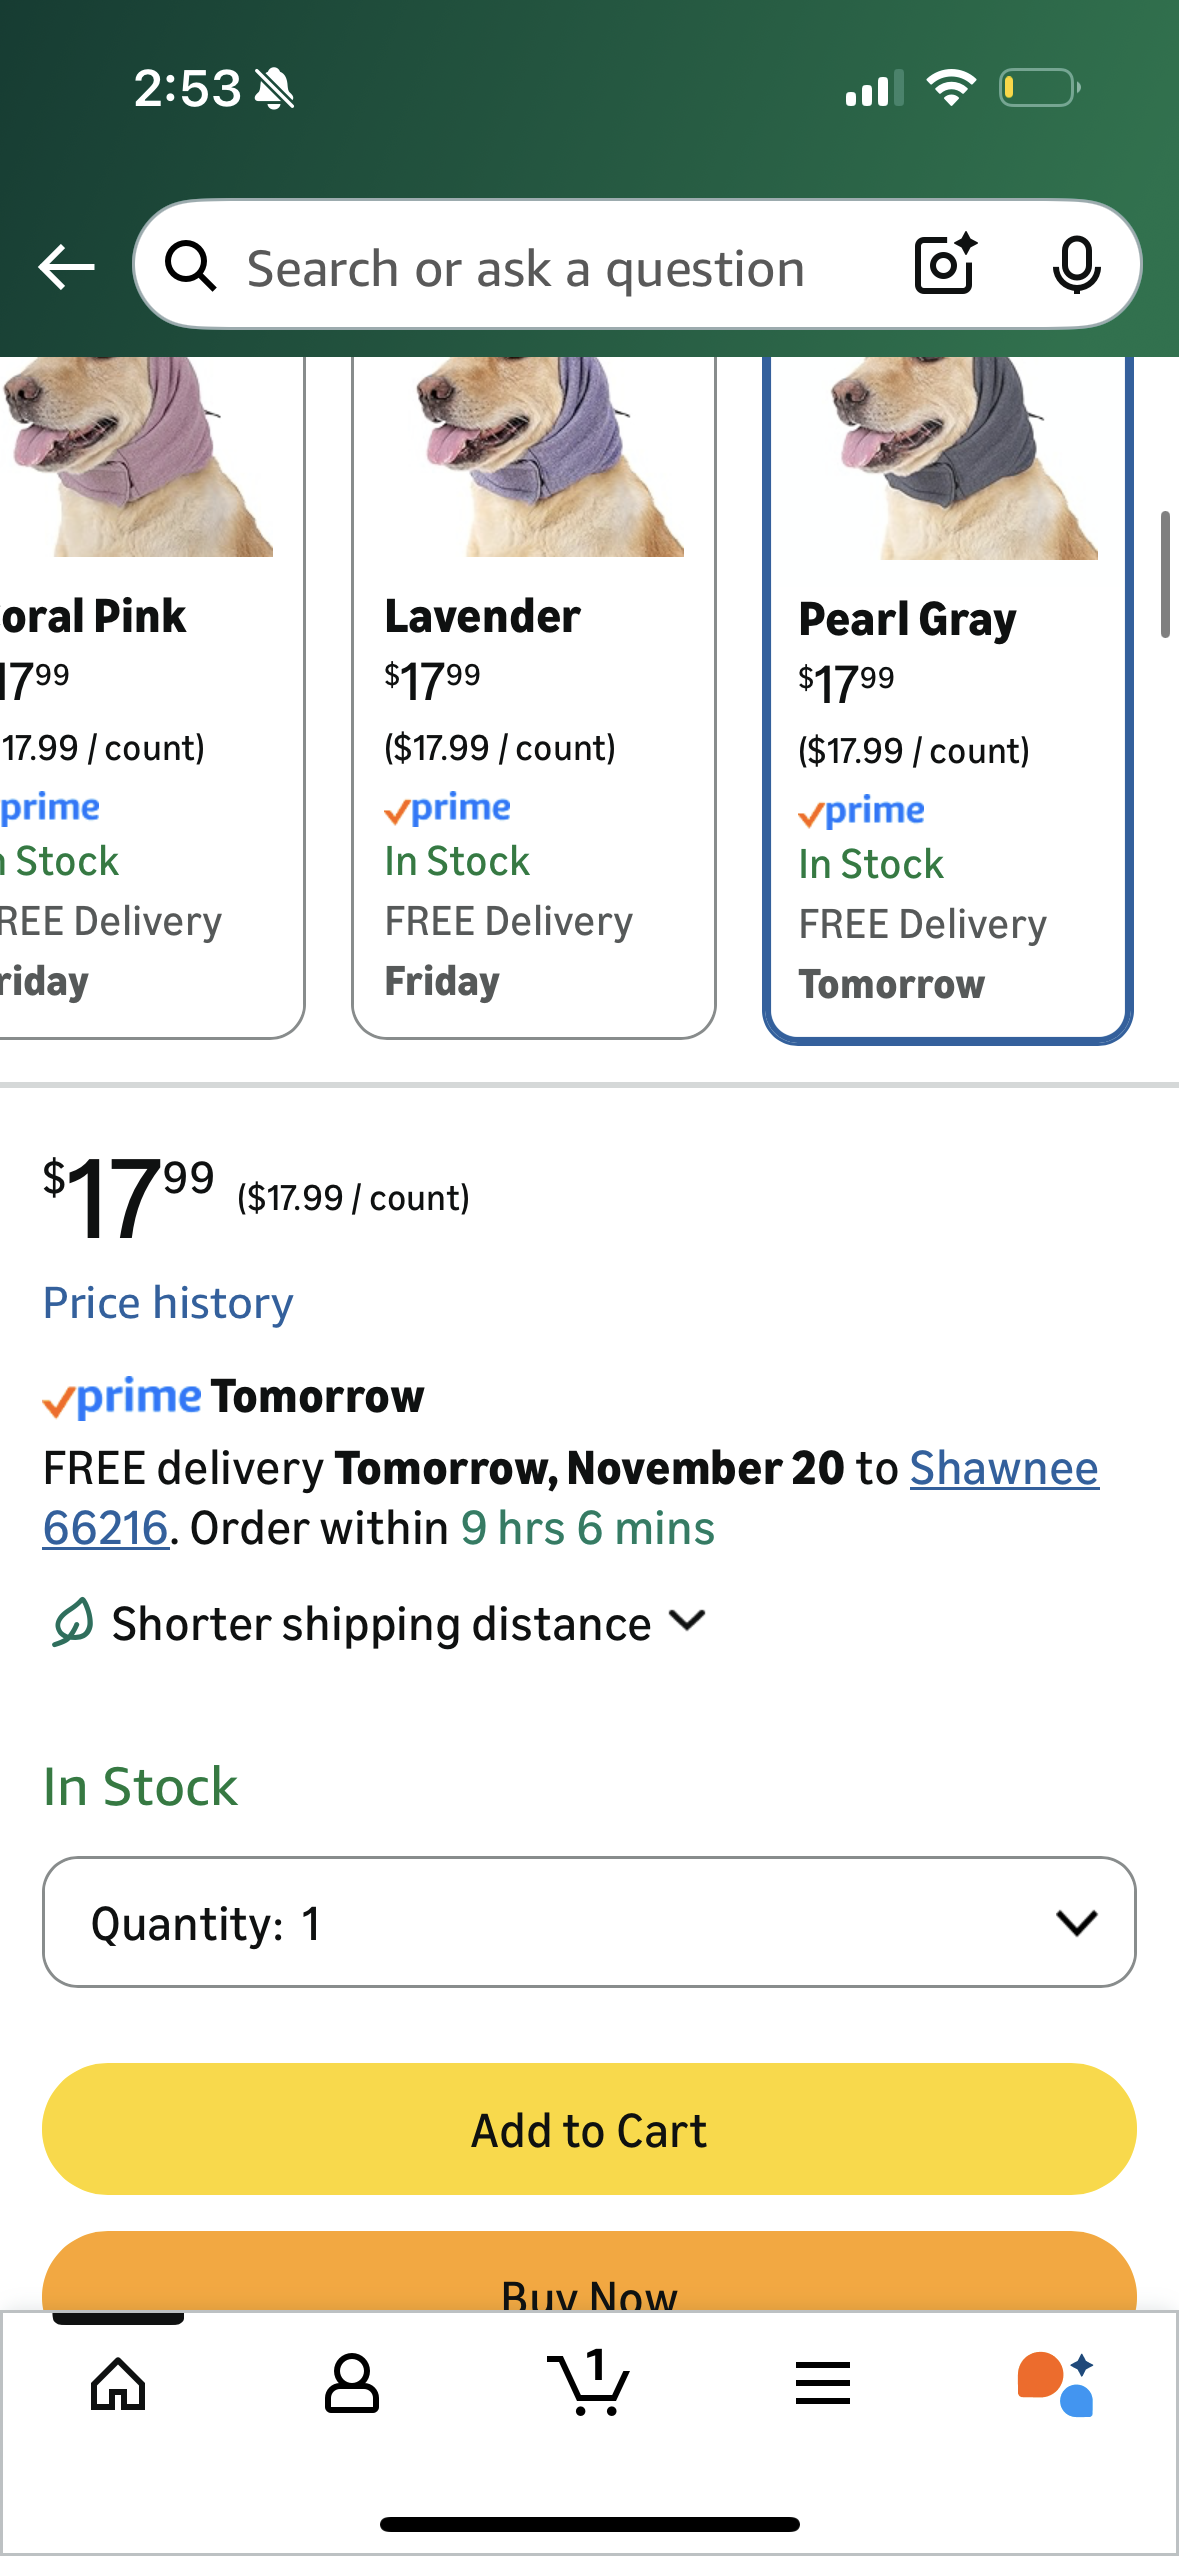Open the Quantity dropdown
This screenshot has height=2556, width=1179.
tap(589, 1922)
